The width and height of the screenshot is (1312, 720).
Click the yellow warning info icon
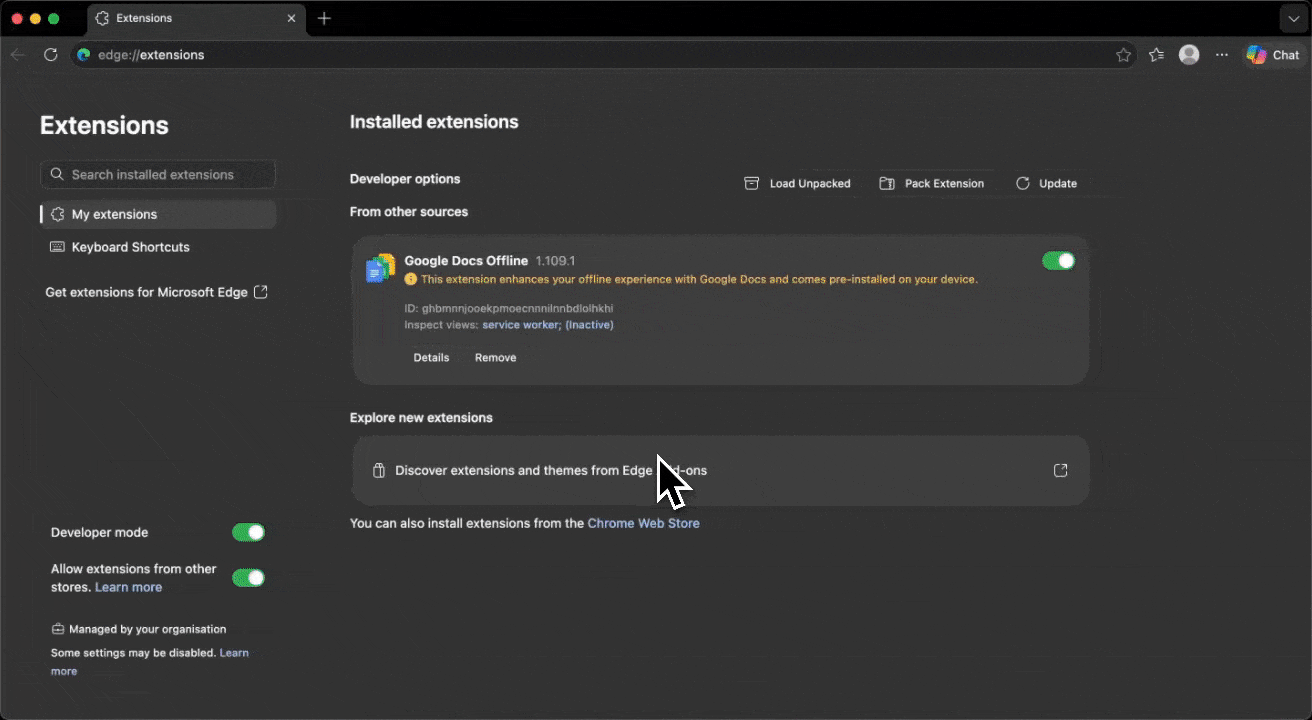[x=411, y=280]
